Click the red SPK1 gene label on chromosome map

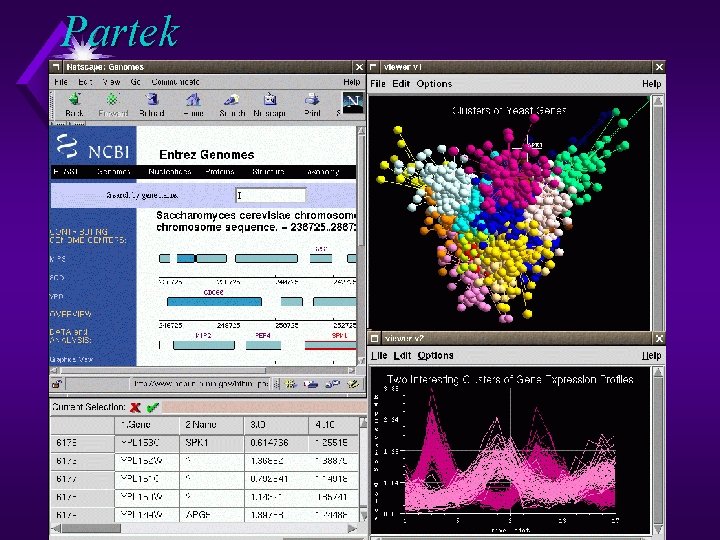tap(339, 336)
